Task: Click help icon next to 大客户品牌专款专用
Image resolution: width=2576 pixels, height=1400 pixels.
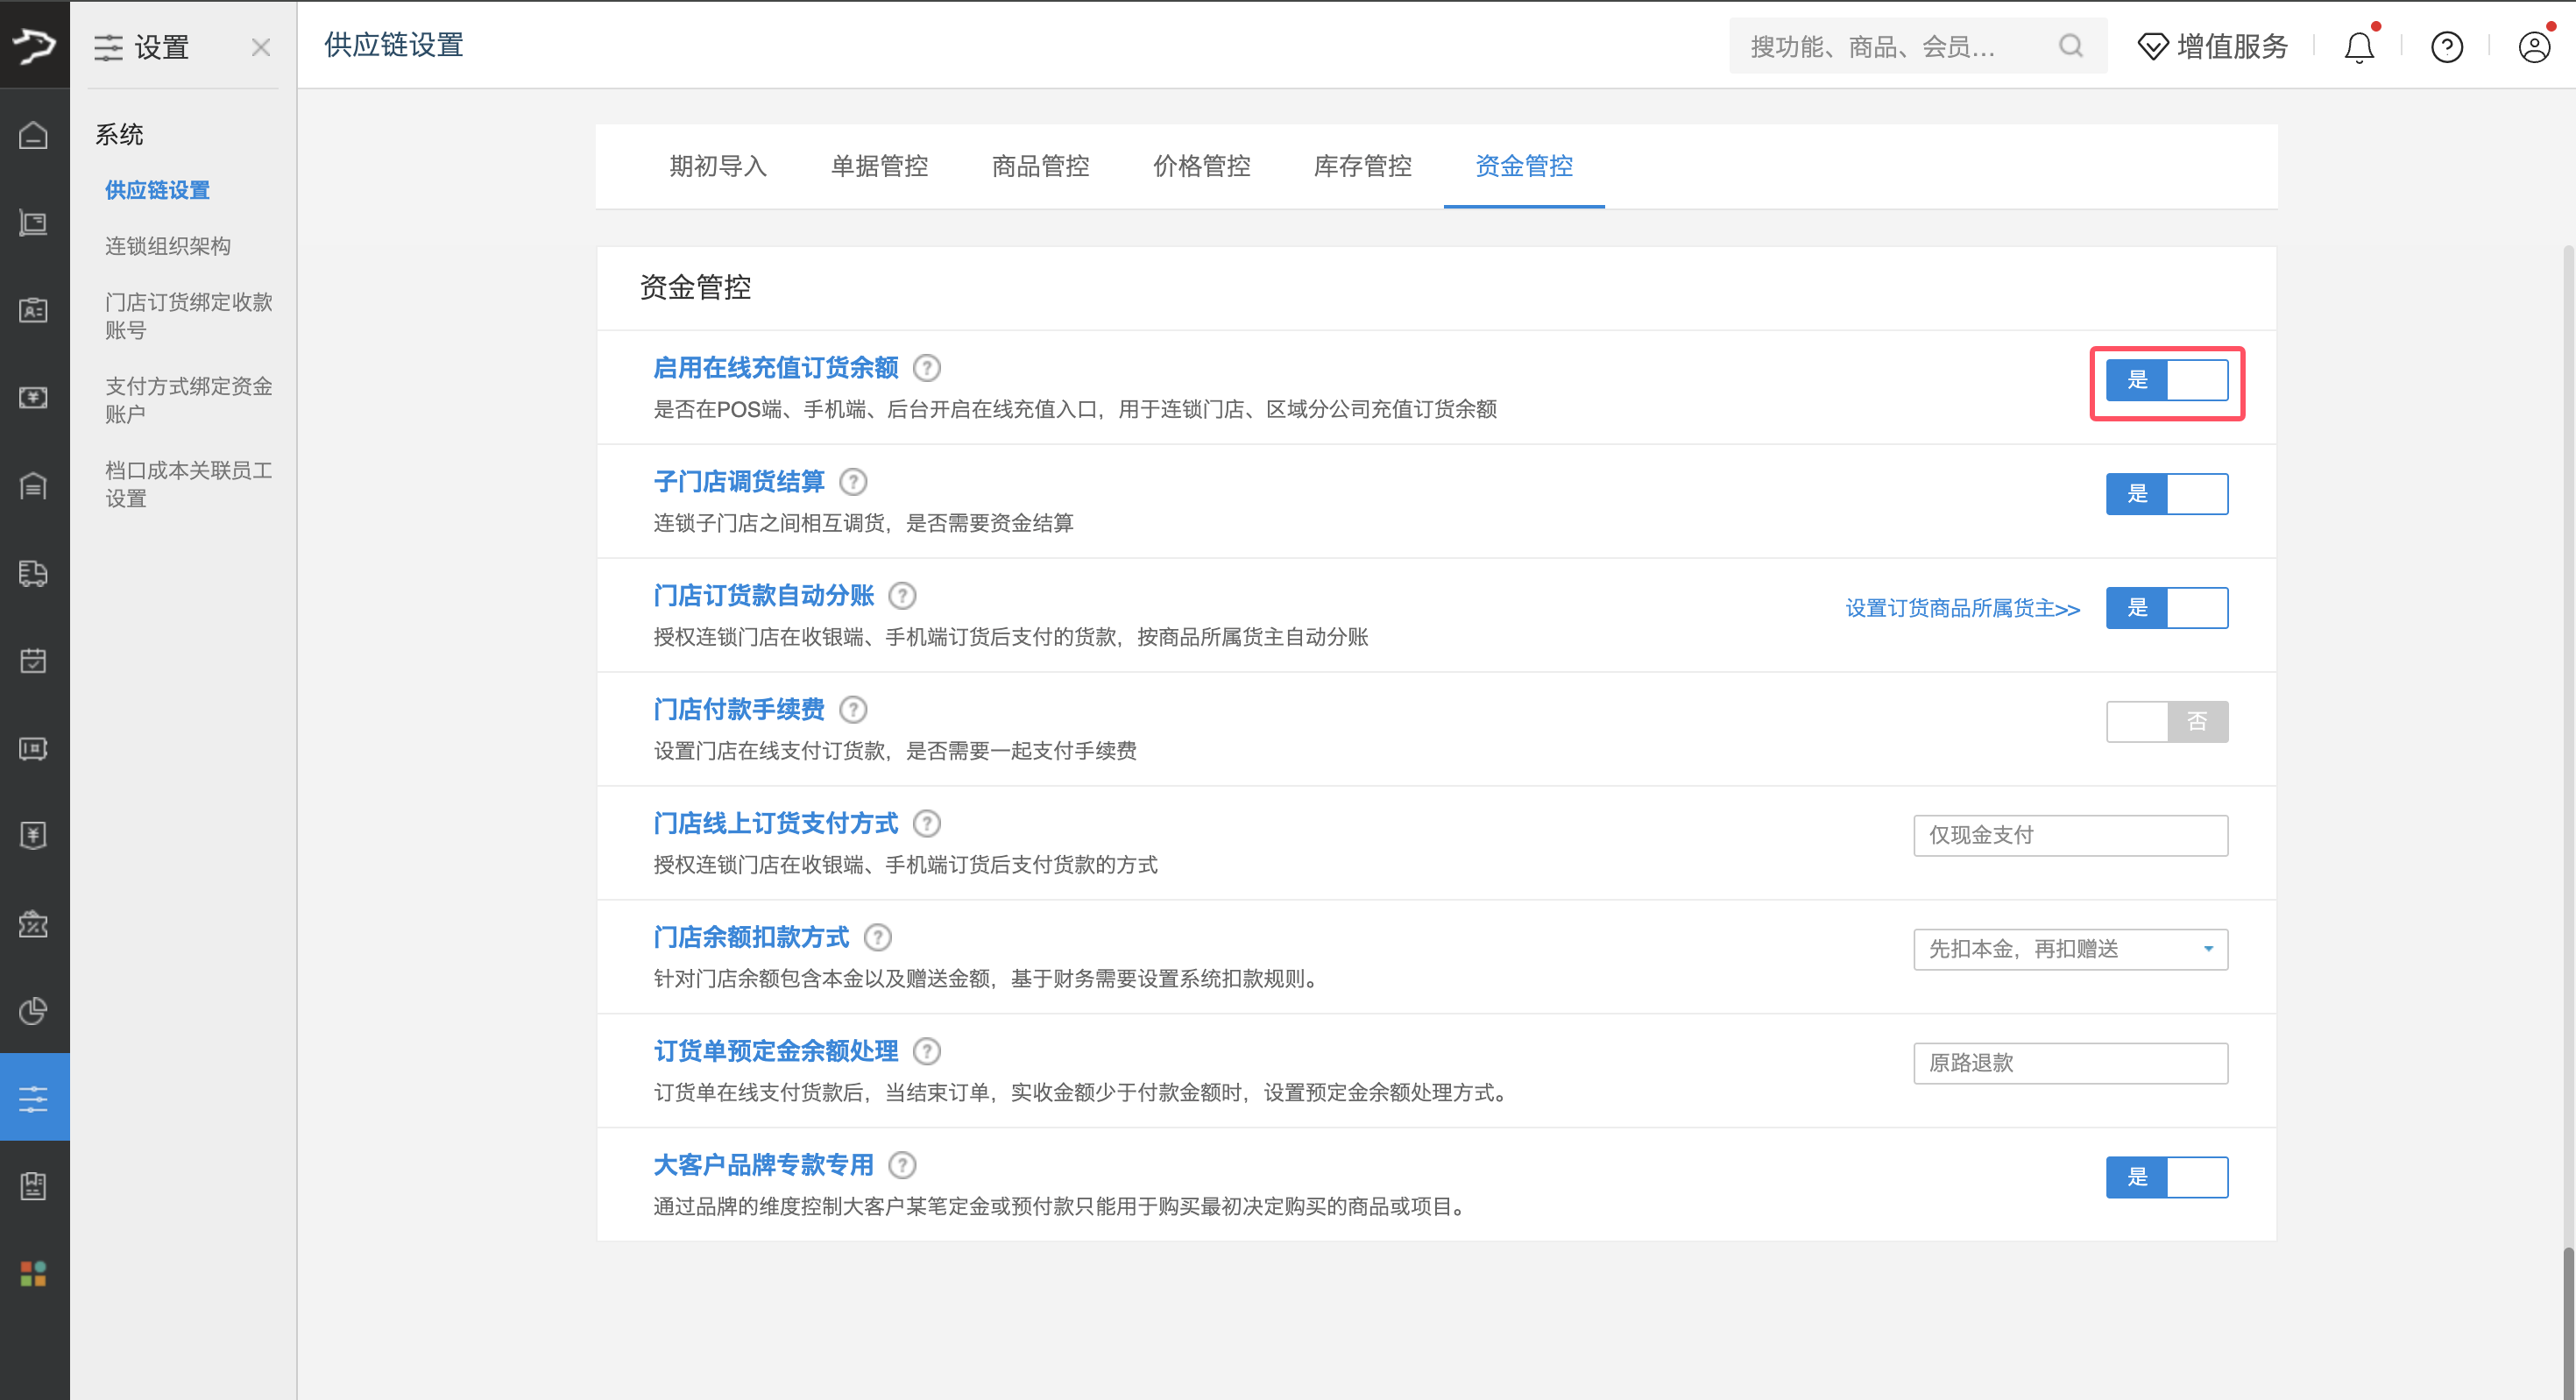Action: [x=902, y=1166]
